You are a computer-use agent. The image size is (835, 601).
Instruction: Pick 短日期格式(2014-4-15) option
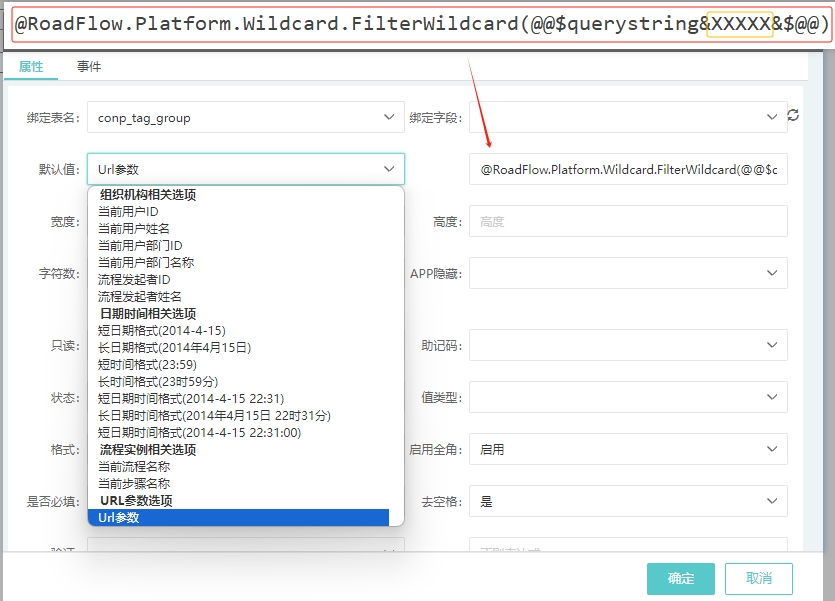click(x=238, y=331)
